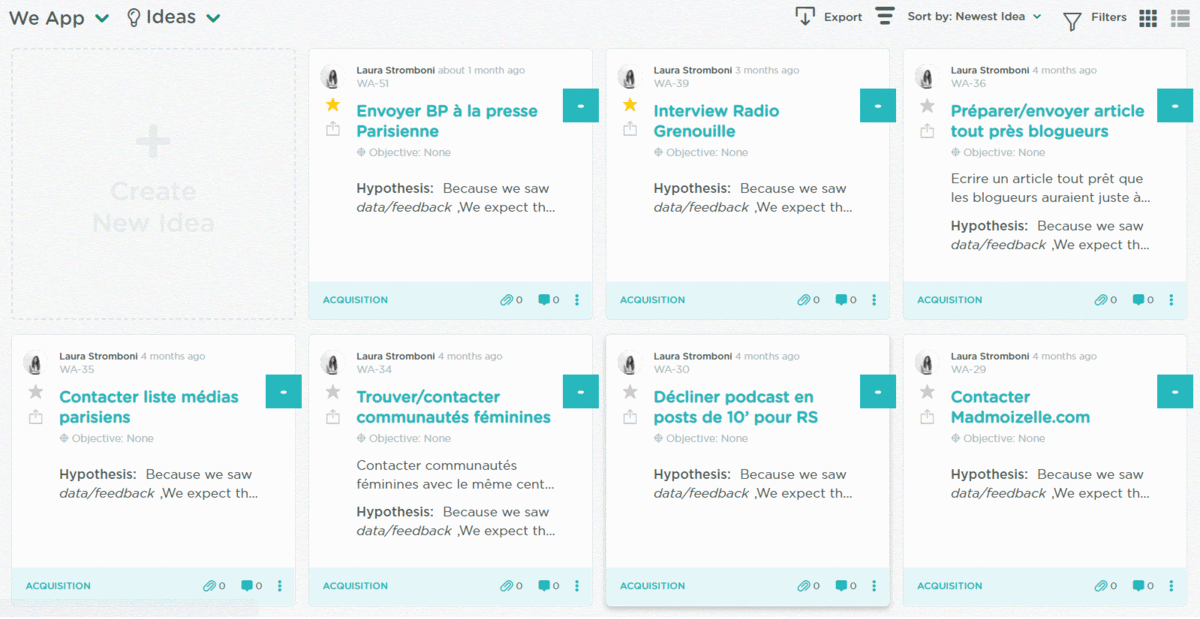Open the Contacter Madmoizelle.com idea title
The height and width of the screenshot is (619, 1200).
coord(1020,407)
